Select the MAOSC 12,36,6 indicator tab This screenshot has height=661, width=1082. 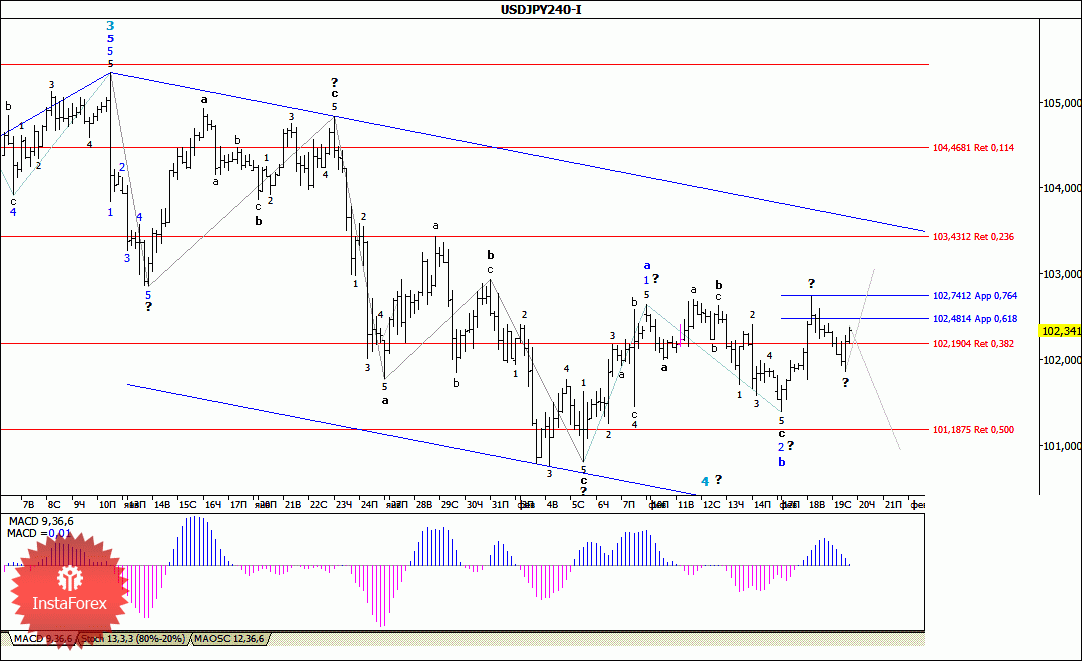pyautogui.click(x=228, y=639)
